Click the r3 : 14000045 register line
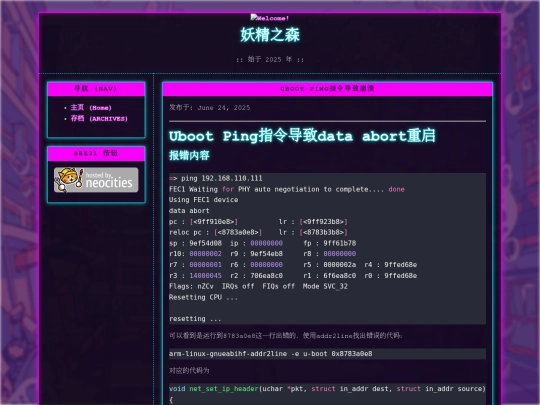This screenshot has height=405, width=540. click(x=293, y=276)
